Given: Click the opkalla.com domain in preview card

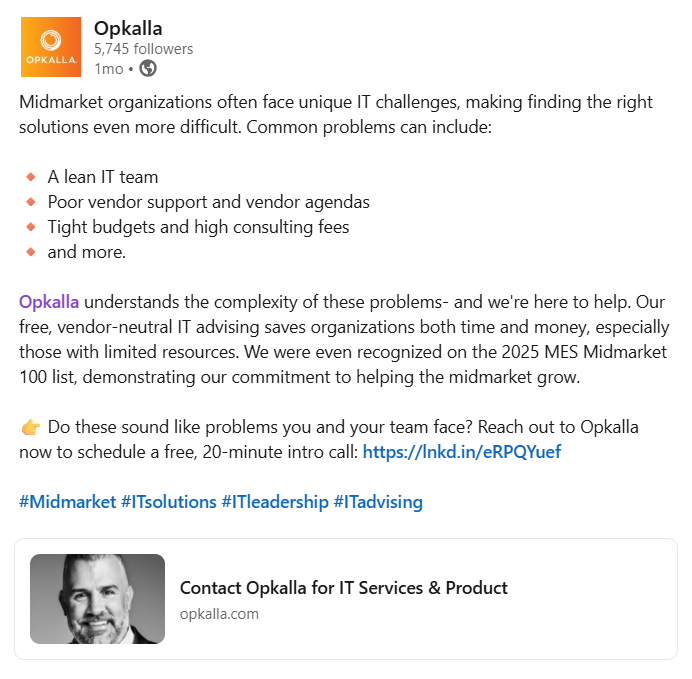Looking at the screenshot, I should click(x=219, y=613).
